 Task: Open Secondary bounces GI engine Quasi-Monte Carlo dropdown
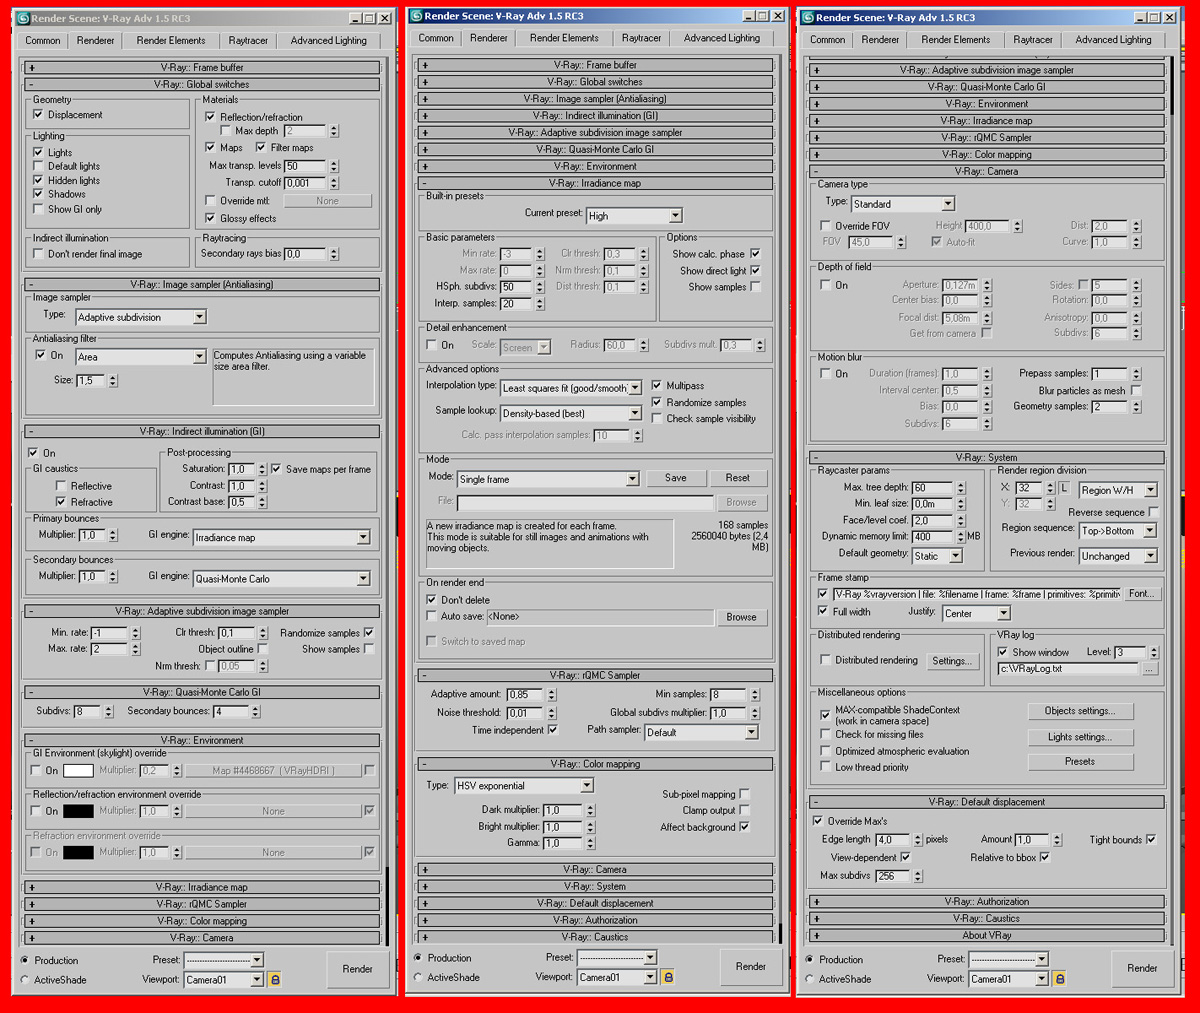click(x=282, y=579)
